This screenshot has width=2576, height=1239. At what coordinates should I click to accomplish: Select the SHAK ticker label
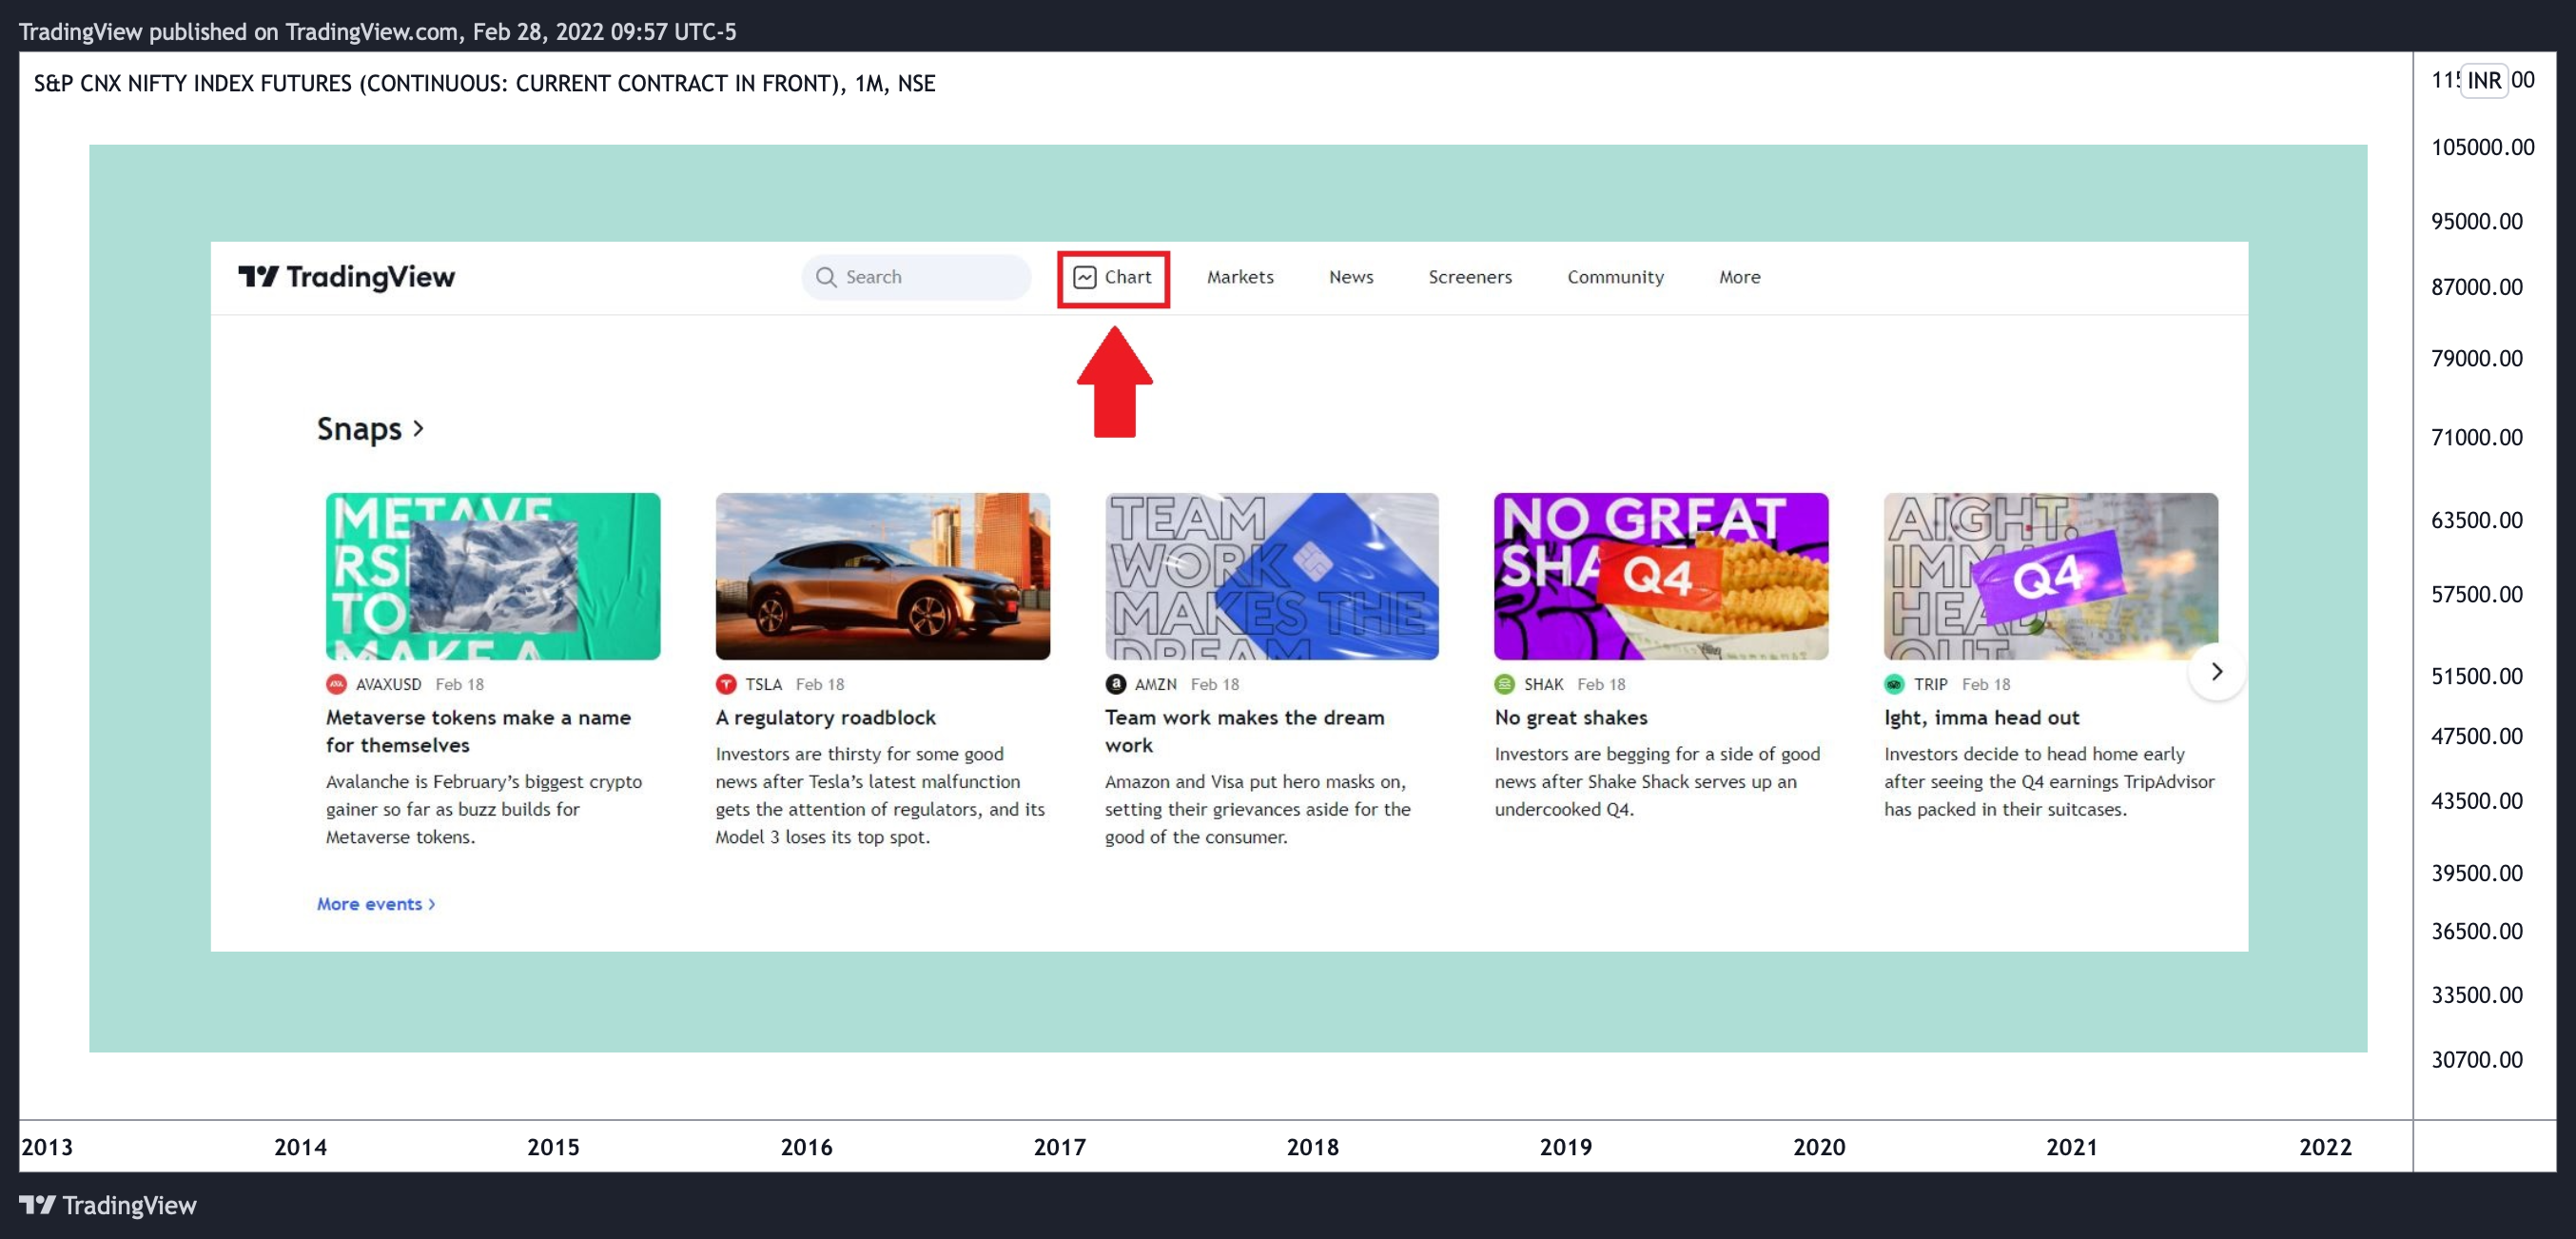(1543, 684)
